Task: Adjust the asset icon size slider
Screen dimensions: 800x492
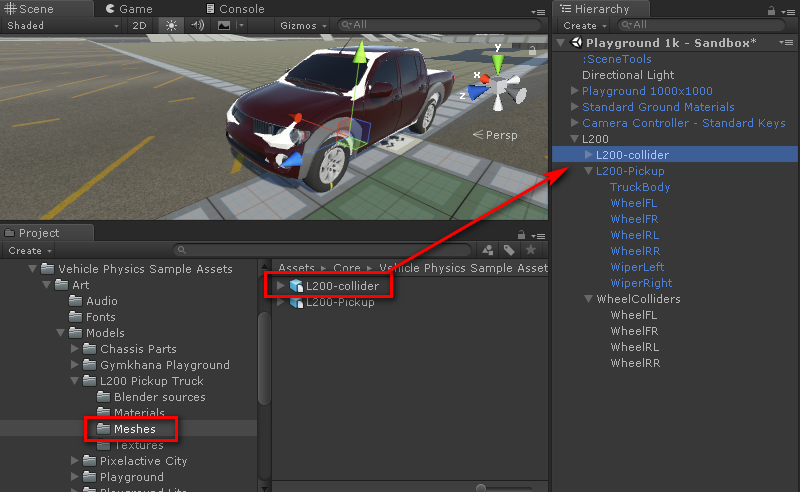Action: point(481,488)
